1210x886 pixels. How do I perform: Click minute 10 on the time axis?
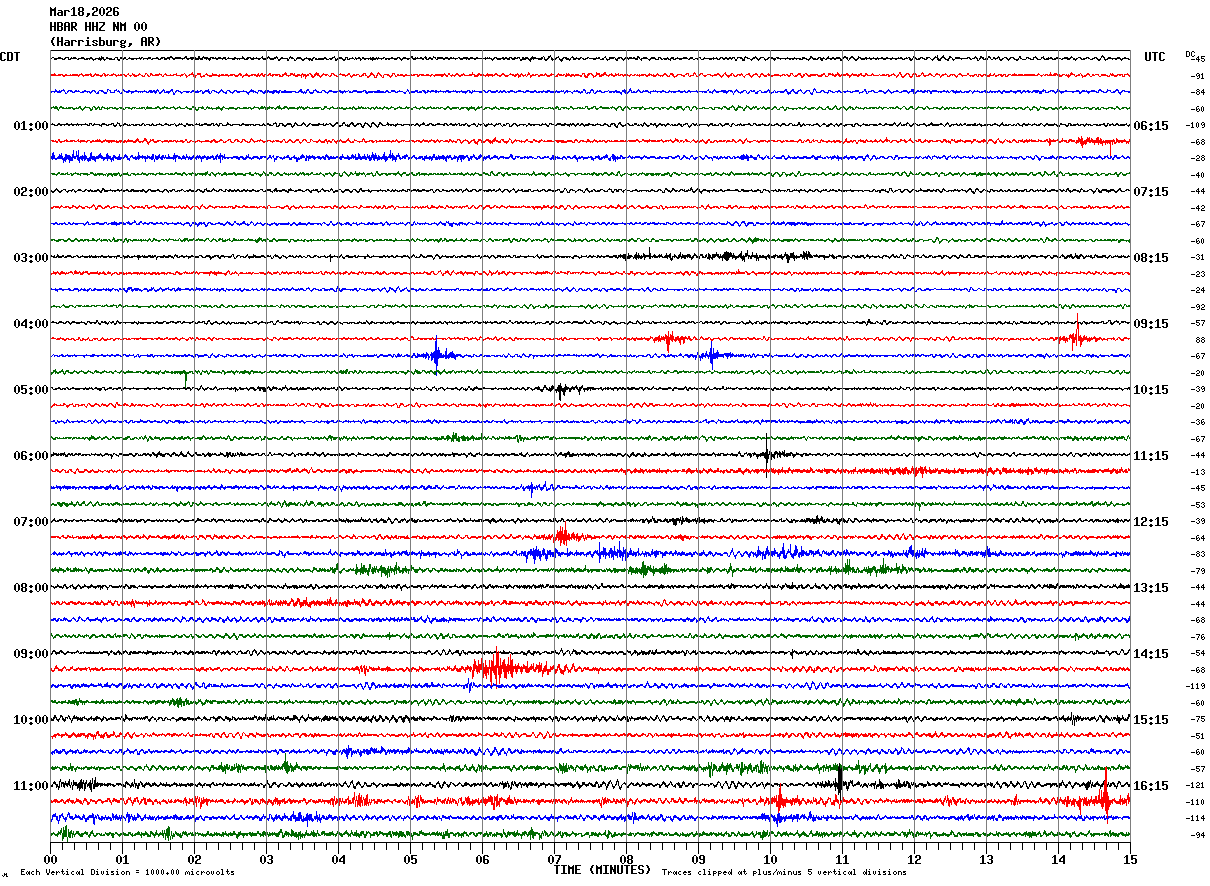point(770,859)
